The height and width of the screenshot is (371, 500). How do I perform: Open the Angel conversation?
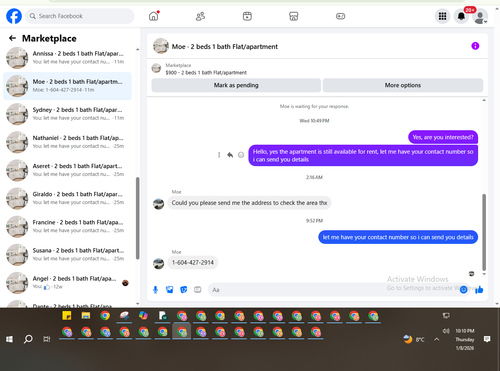pos(67,283)
